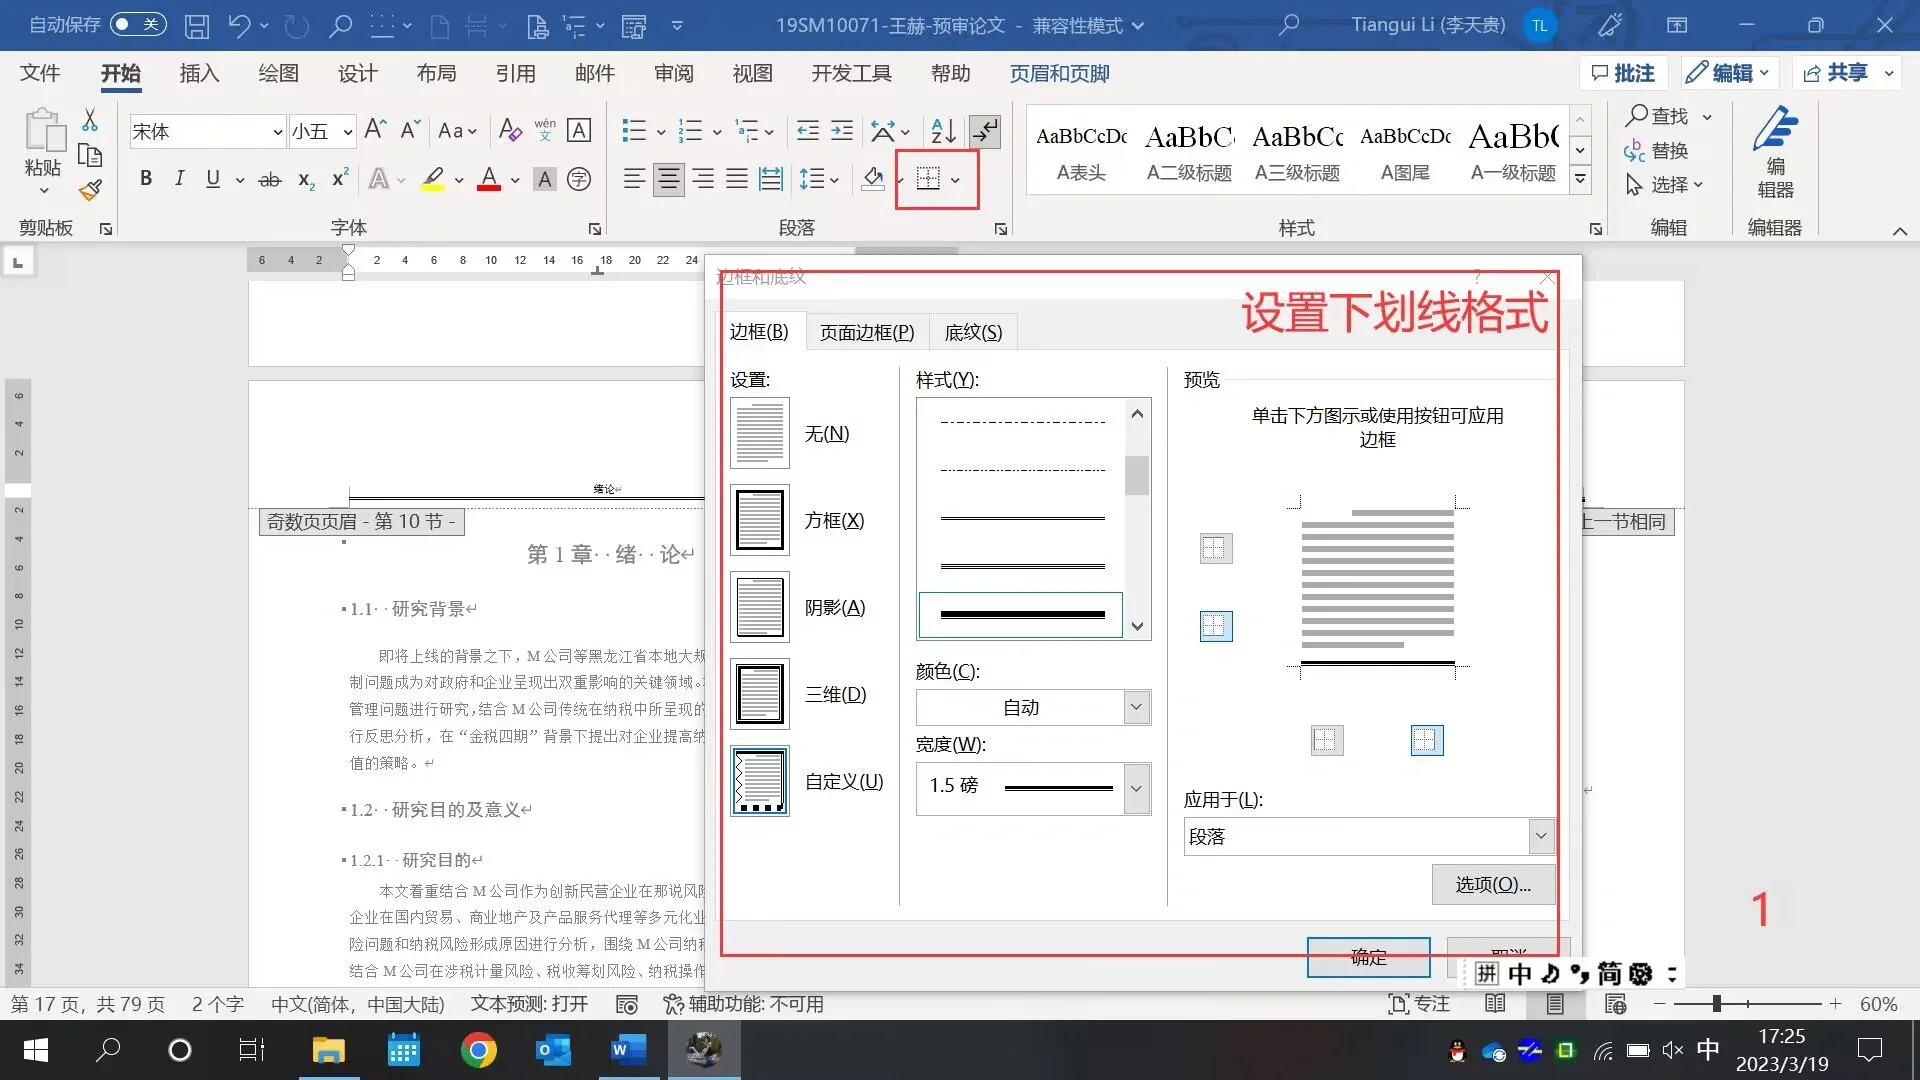Viewport: 1920px width, 1080px height.
Task: Select the Phonetic Guide (拼音指南) icon
Action: click(x=544, y=130)
